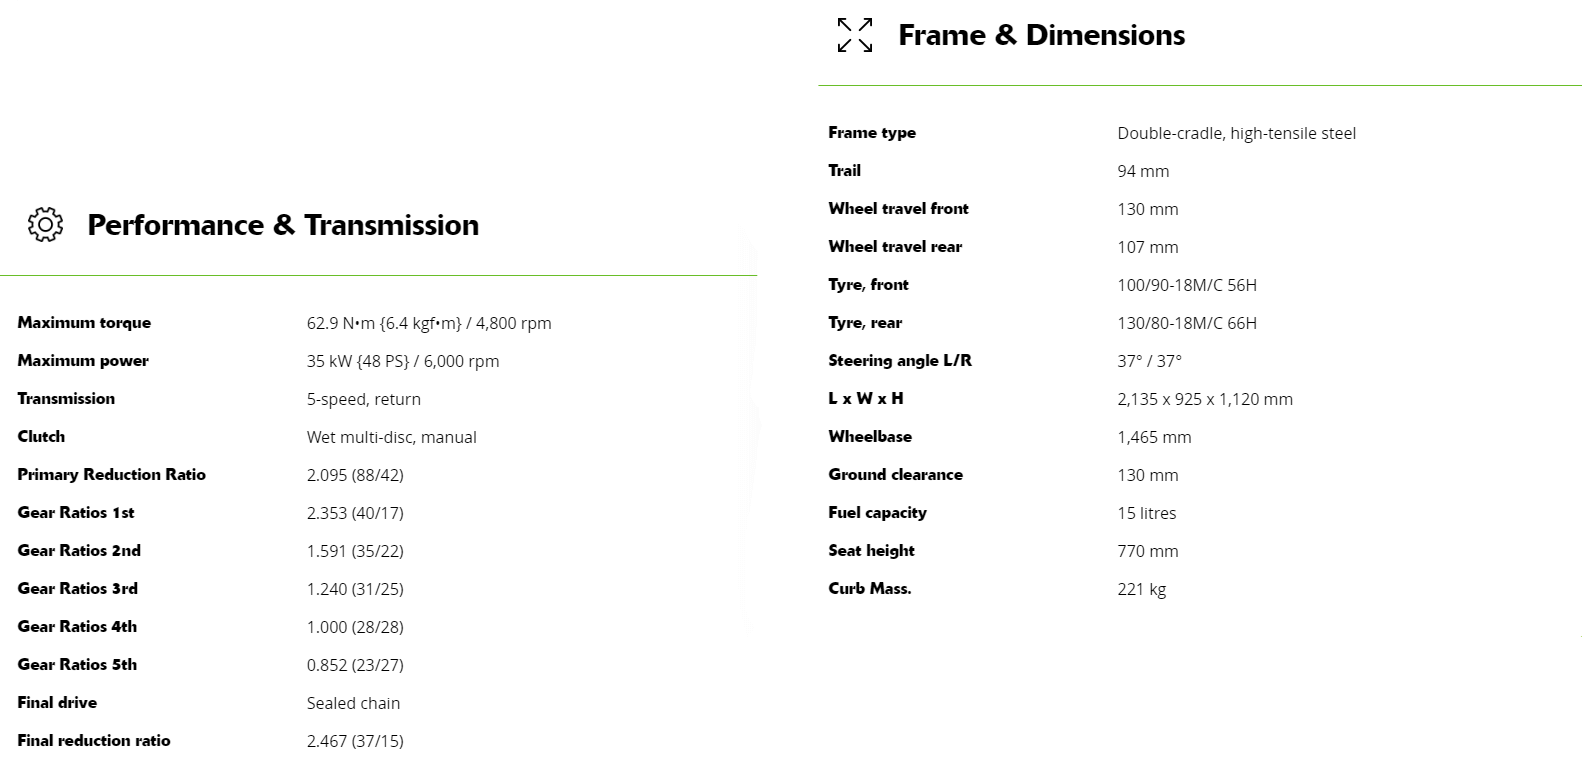Click the 62.9 N•m torque value
The height and width of the screenshot is (784, 1582).
pyautogui.click(x=428, y=323)
